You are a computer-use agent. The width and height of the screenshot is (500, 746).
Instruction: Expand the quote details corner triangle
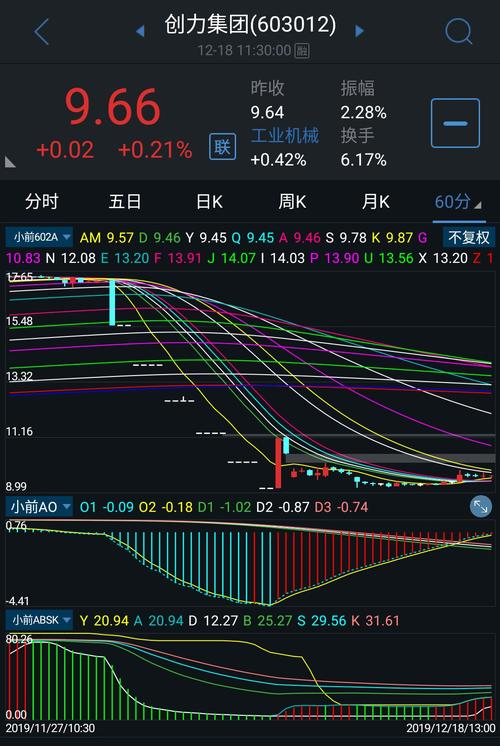point(10,162)
